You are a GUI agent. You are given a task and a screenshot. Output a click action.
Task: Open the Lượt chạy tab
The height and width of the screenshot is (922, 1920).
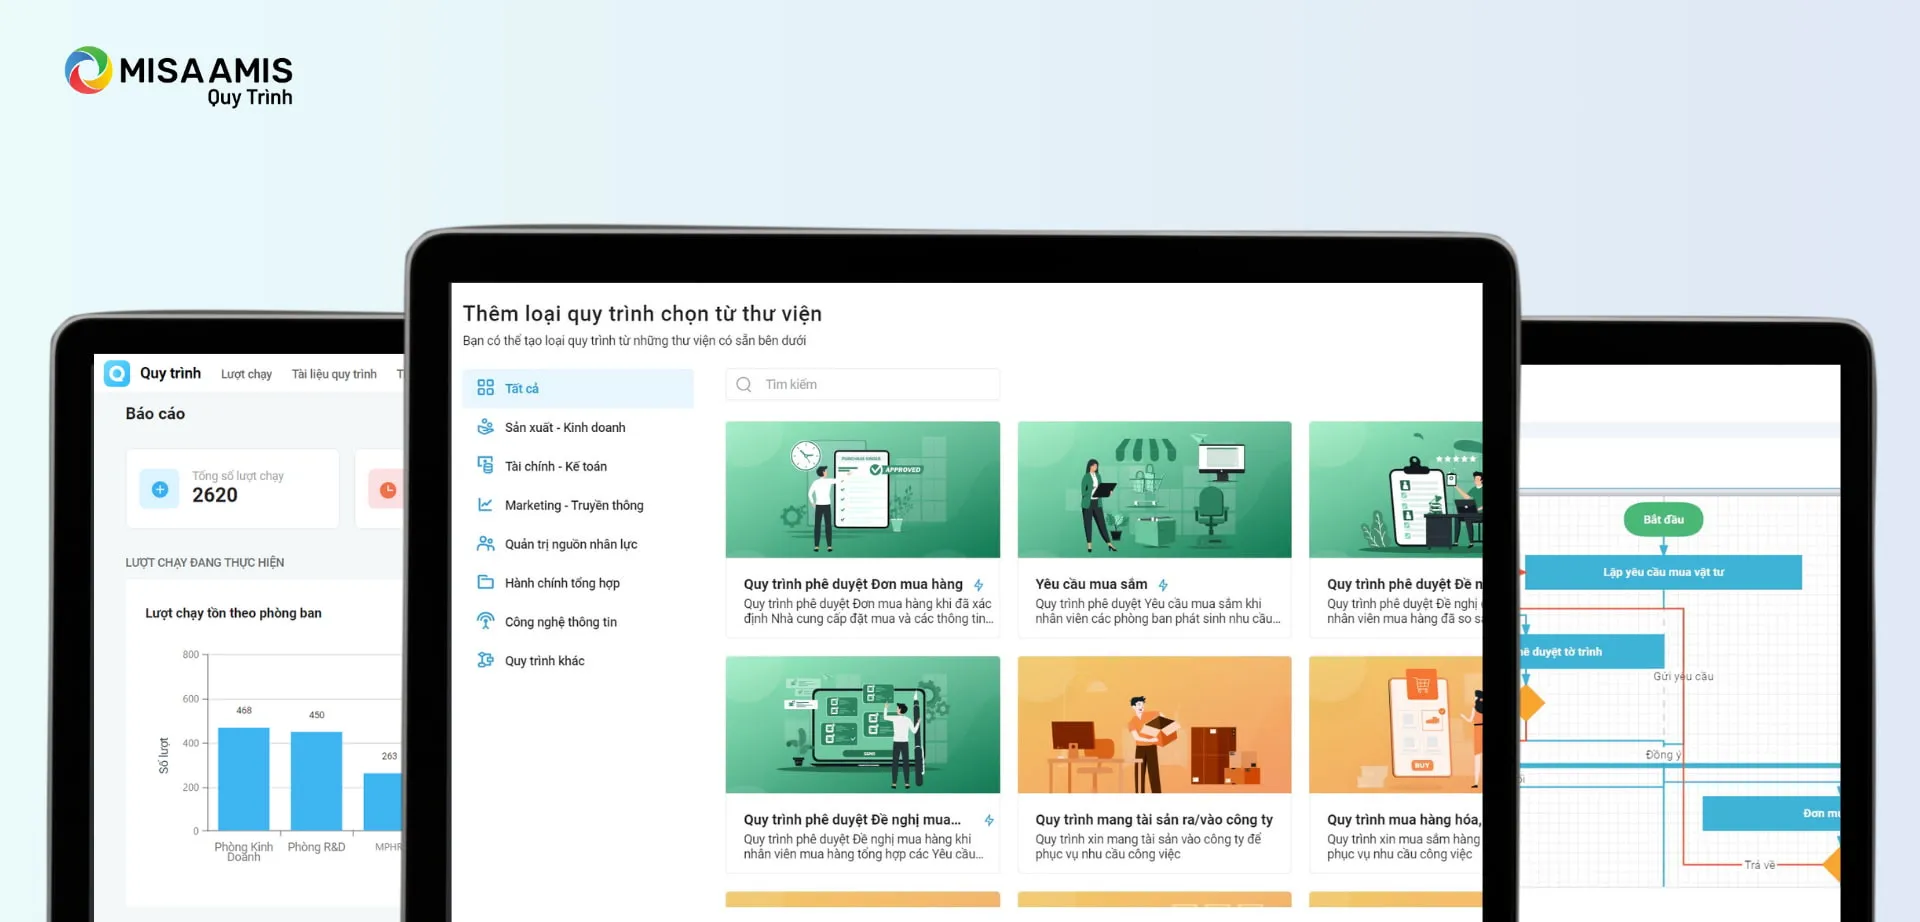pos(246,374)
